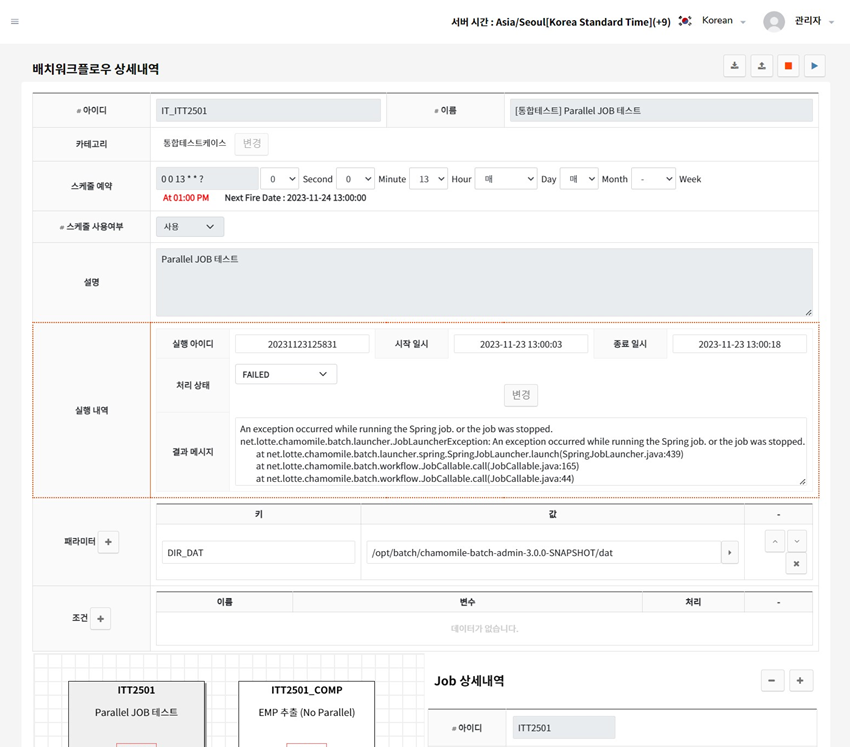
Task: Click the 종료 일시 field
Action: tap(739, 344)
